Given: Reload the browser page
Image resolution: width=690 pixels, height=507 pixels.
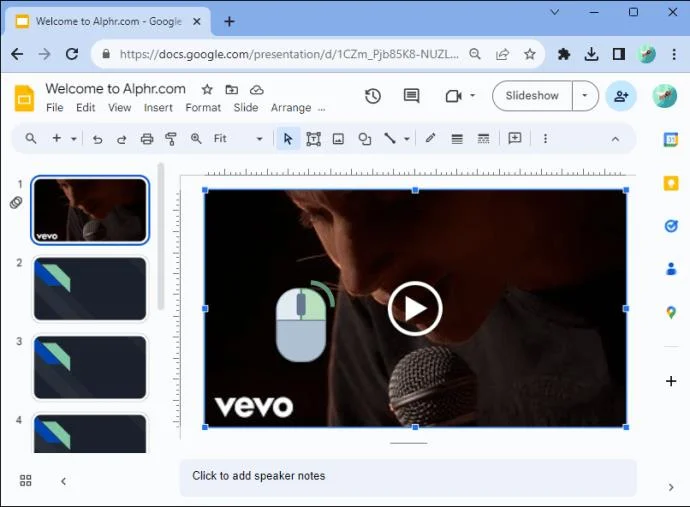Looking at the screenshot, I should click(72, 54).
